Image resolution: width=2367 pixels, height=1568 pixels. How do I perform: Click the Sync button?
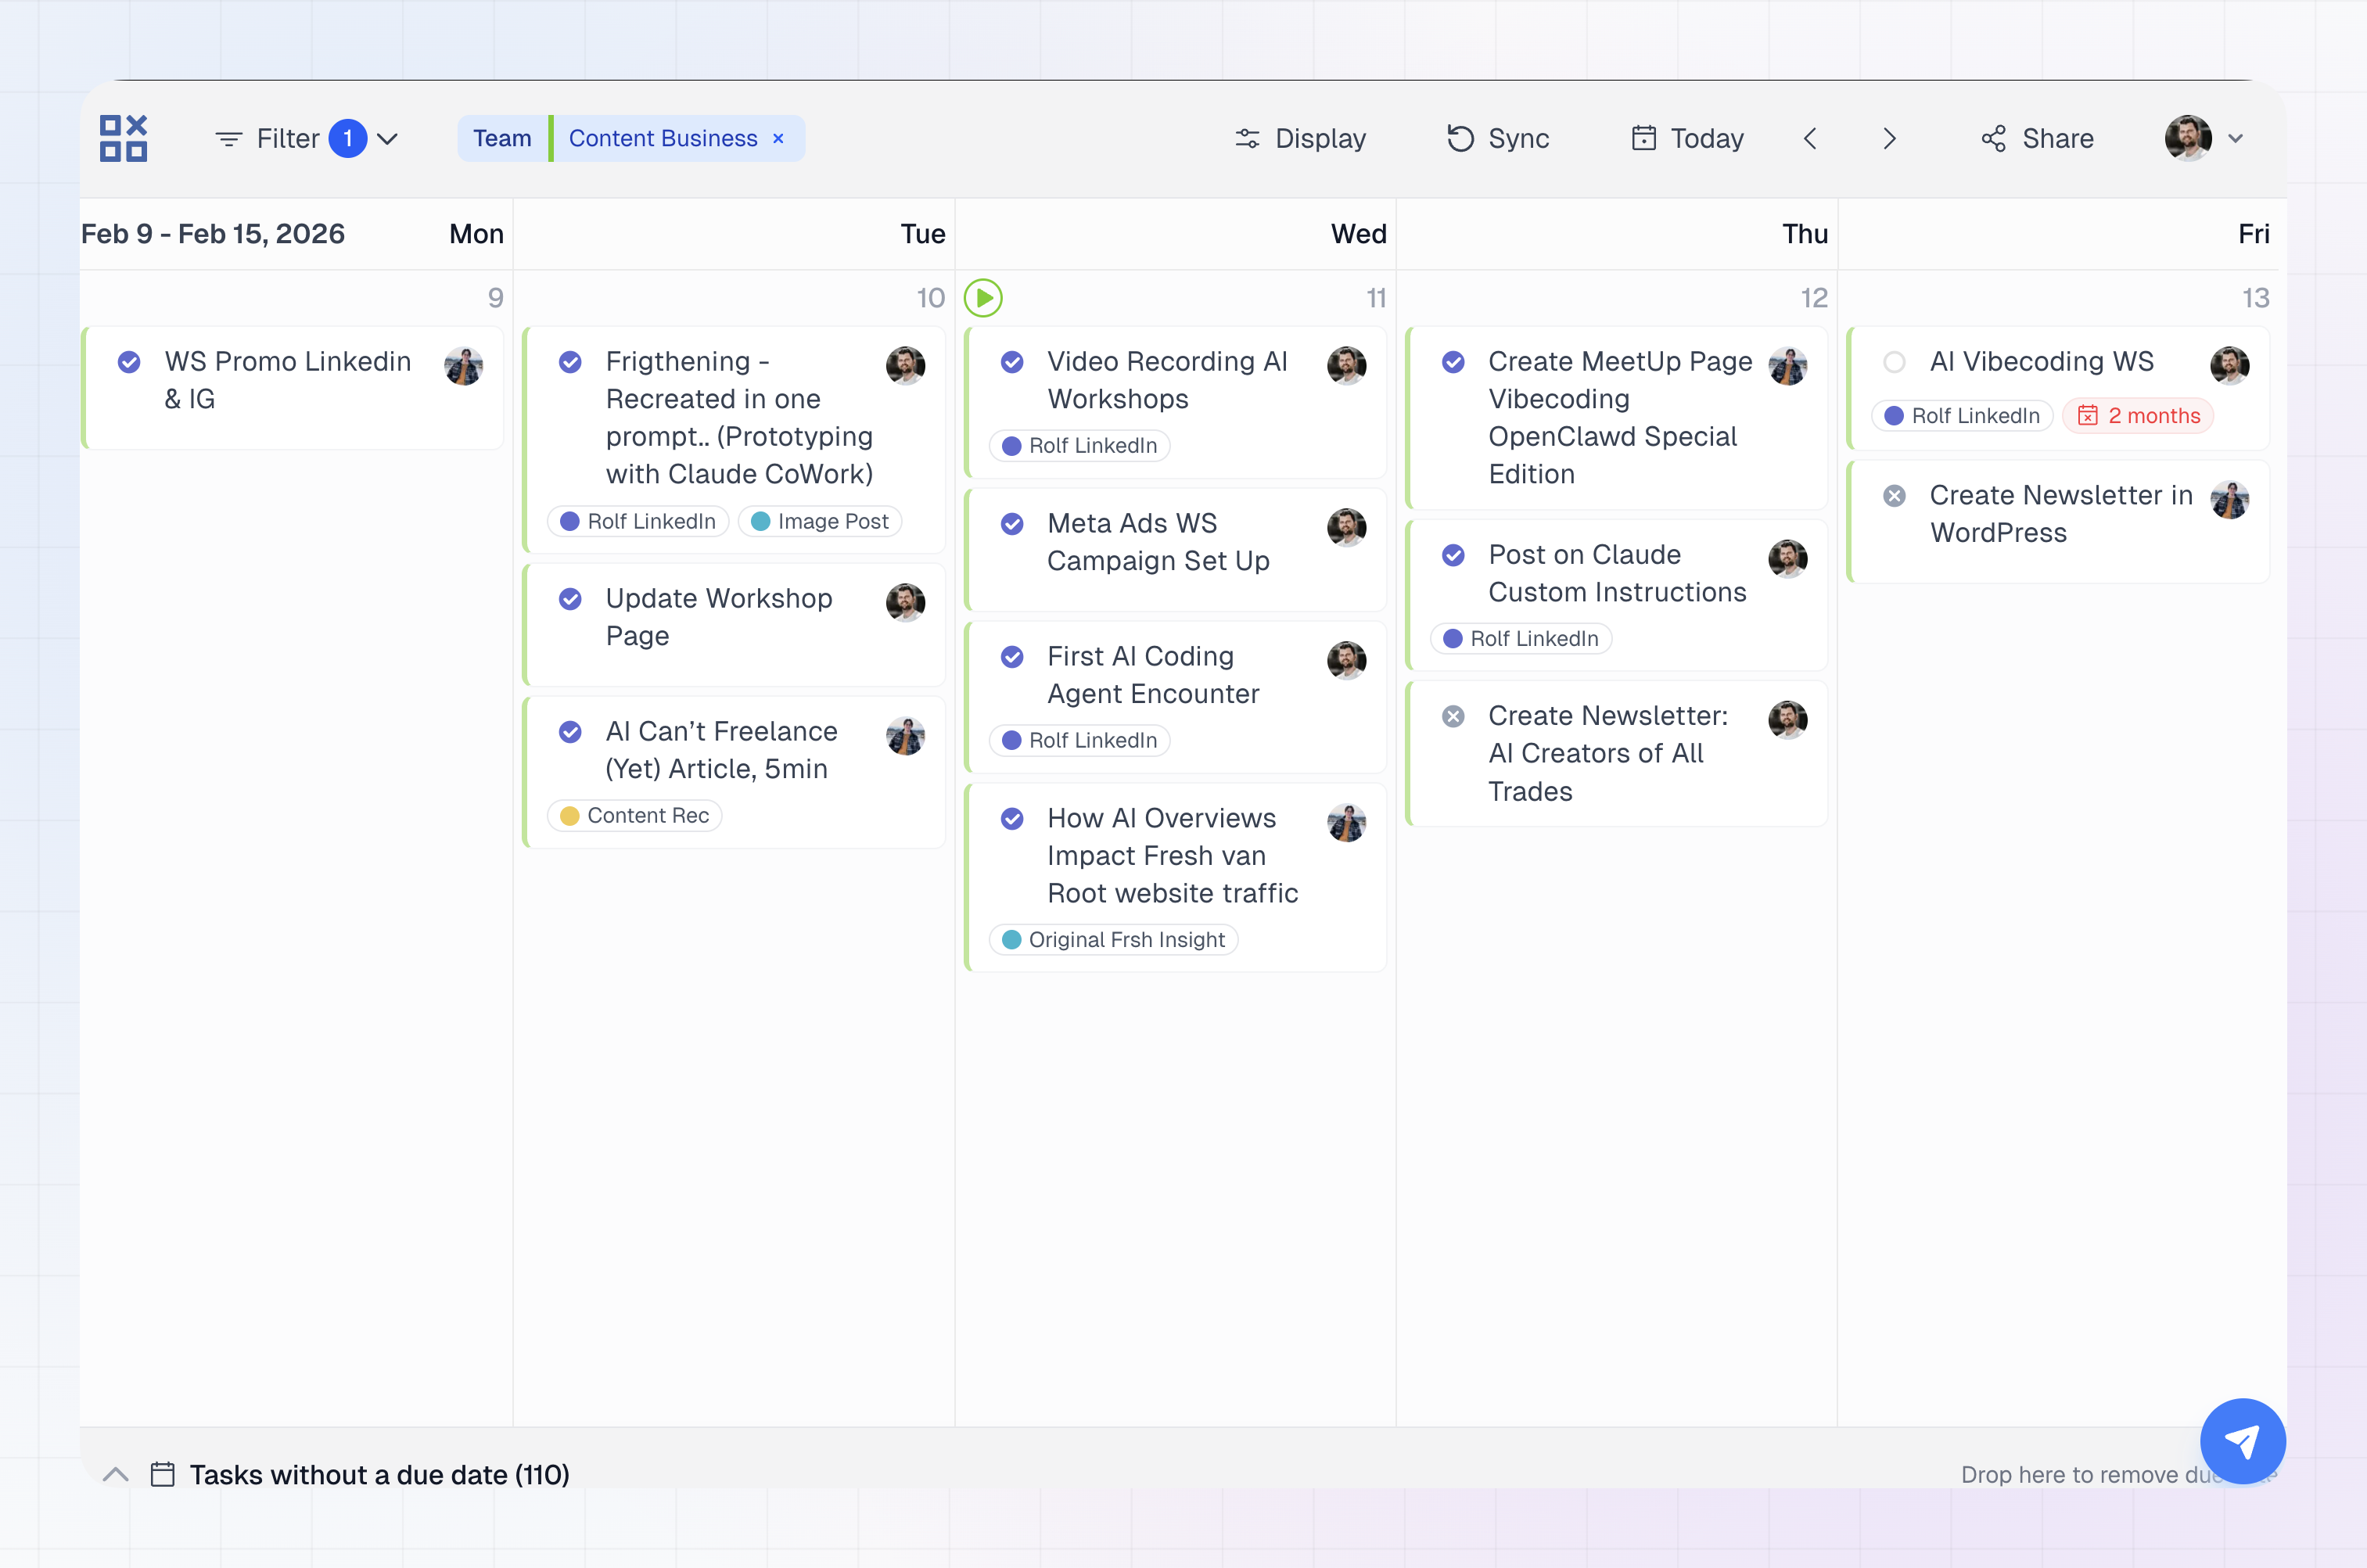tap(1498, 138)
